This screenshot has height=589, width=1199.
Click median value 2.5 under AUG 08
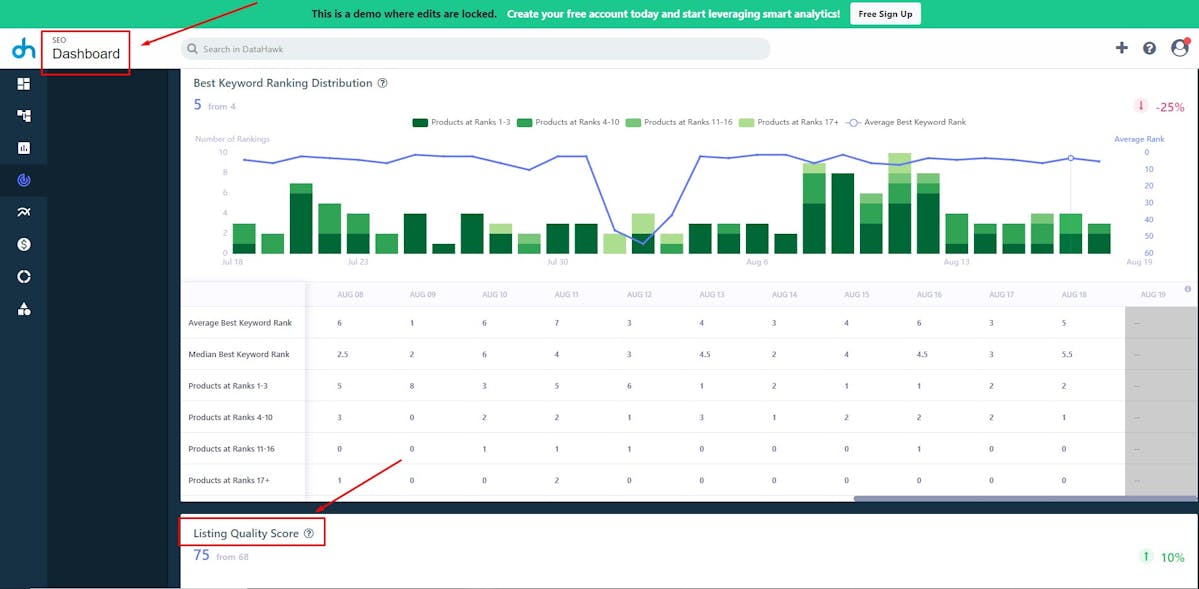point(343,354)
